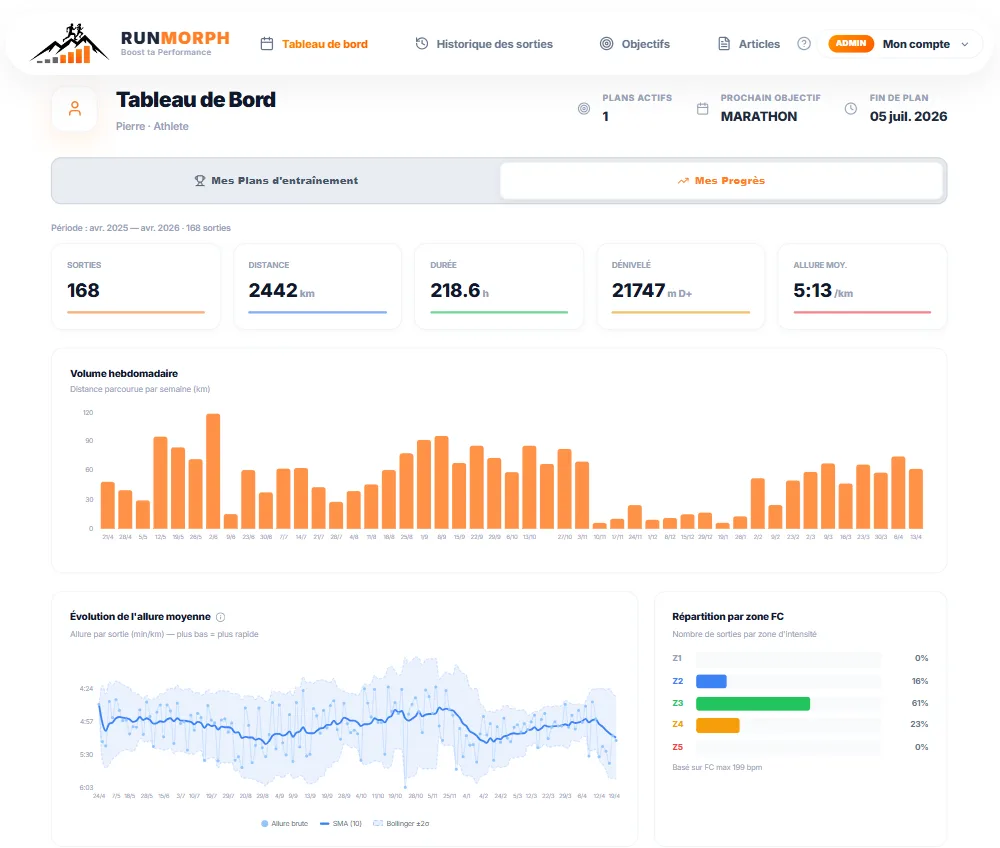
Task: Click the green Z3 heart-rate zone bar
Action: point(752,703)
